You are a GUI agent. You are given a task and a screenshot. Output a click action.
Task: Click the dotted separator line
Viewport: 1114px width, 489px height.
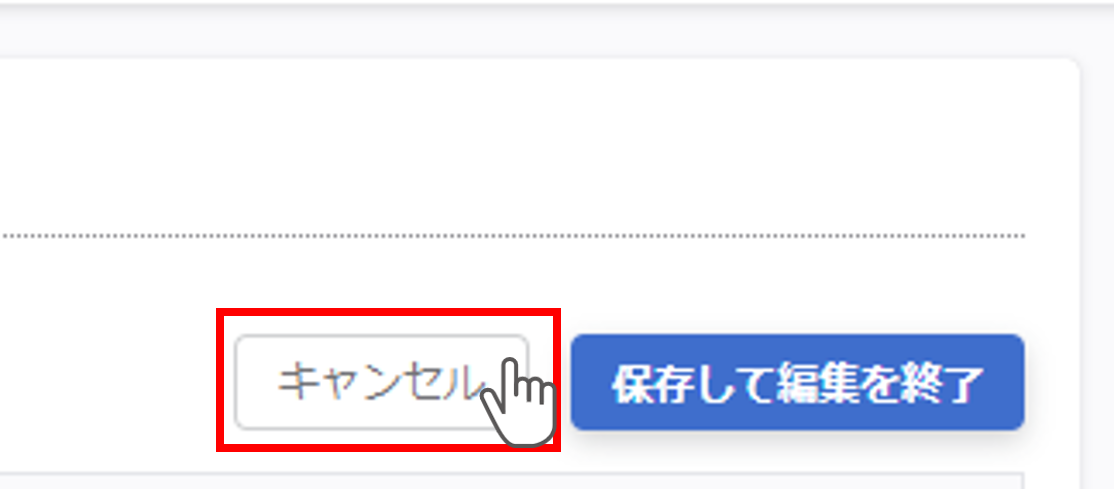pyautogui.click(x=512, y=235)
